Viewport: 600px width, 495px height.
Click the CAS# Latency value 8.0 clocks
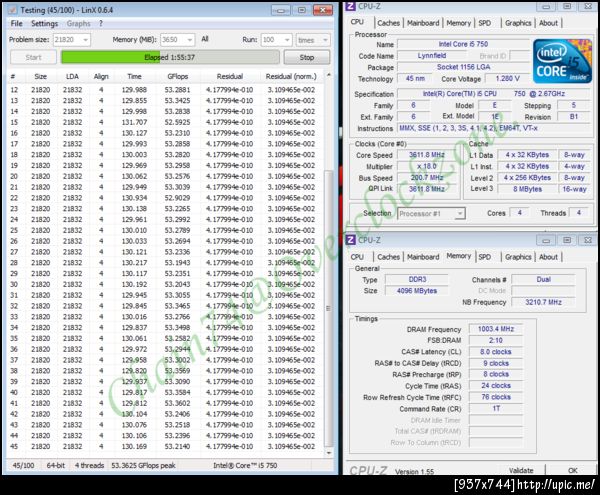click(x=496, y=352)
